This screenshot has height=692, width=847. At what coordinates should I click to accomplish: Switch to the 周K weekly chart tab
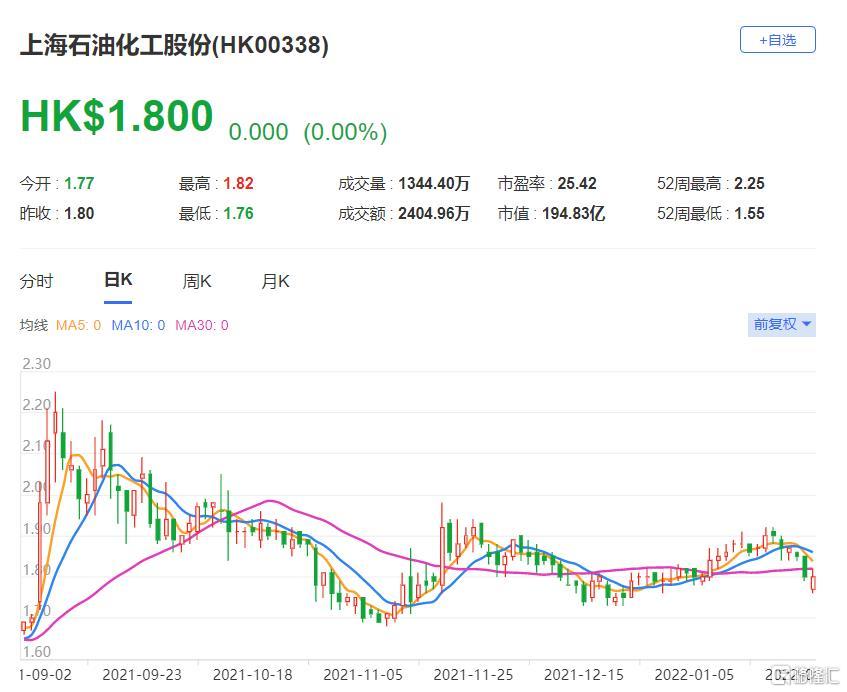(x=196, y=281)
